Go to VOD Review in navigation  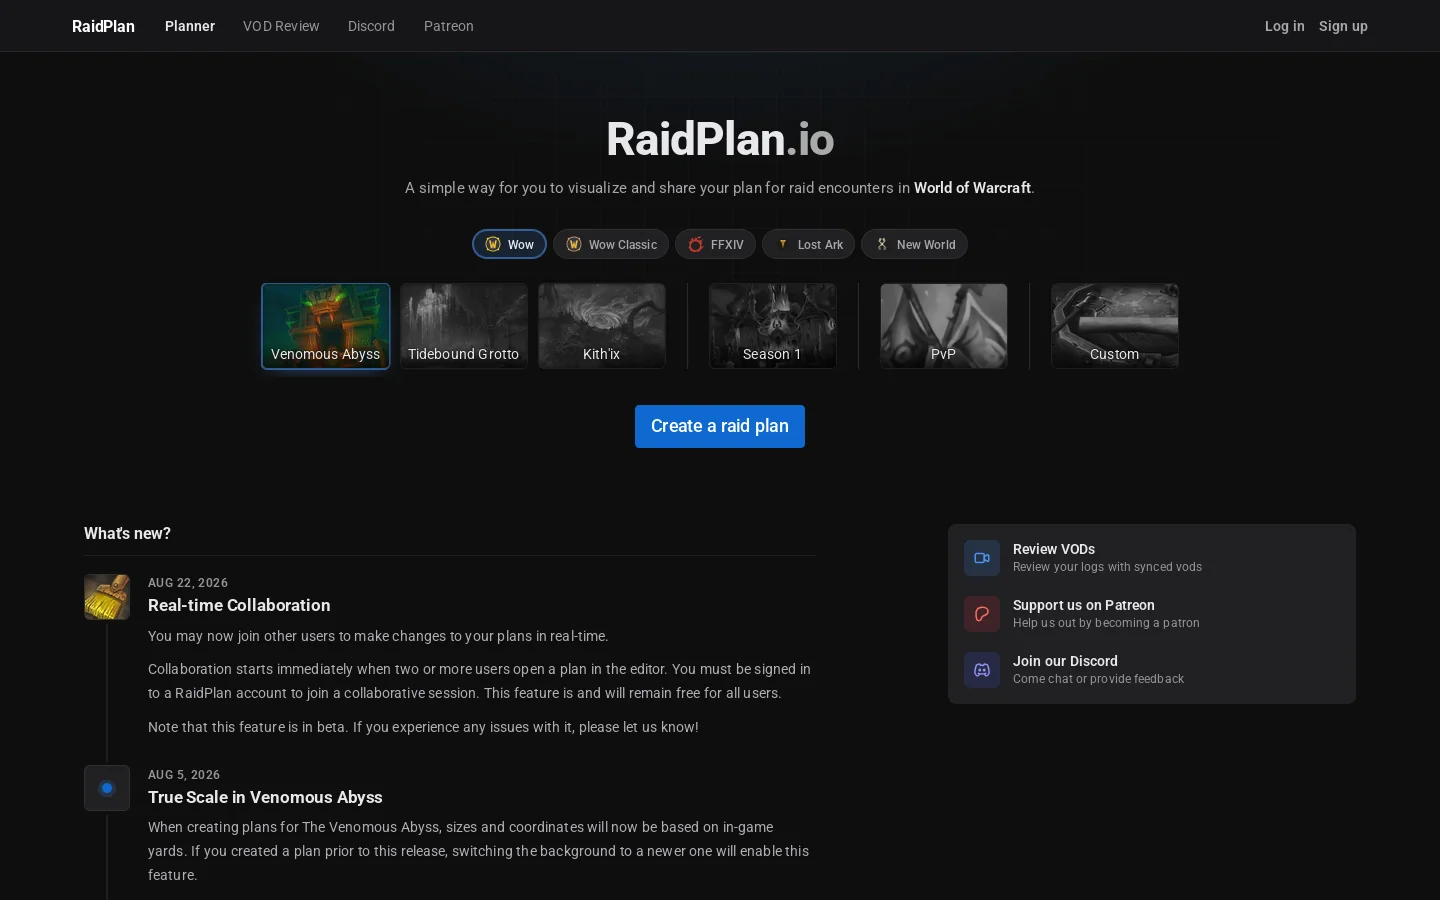281,26
